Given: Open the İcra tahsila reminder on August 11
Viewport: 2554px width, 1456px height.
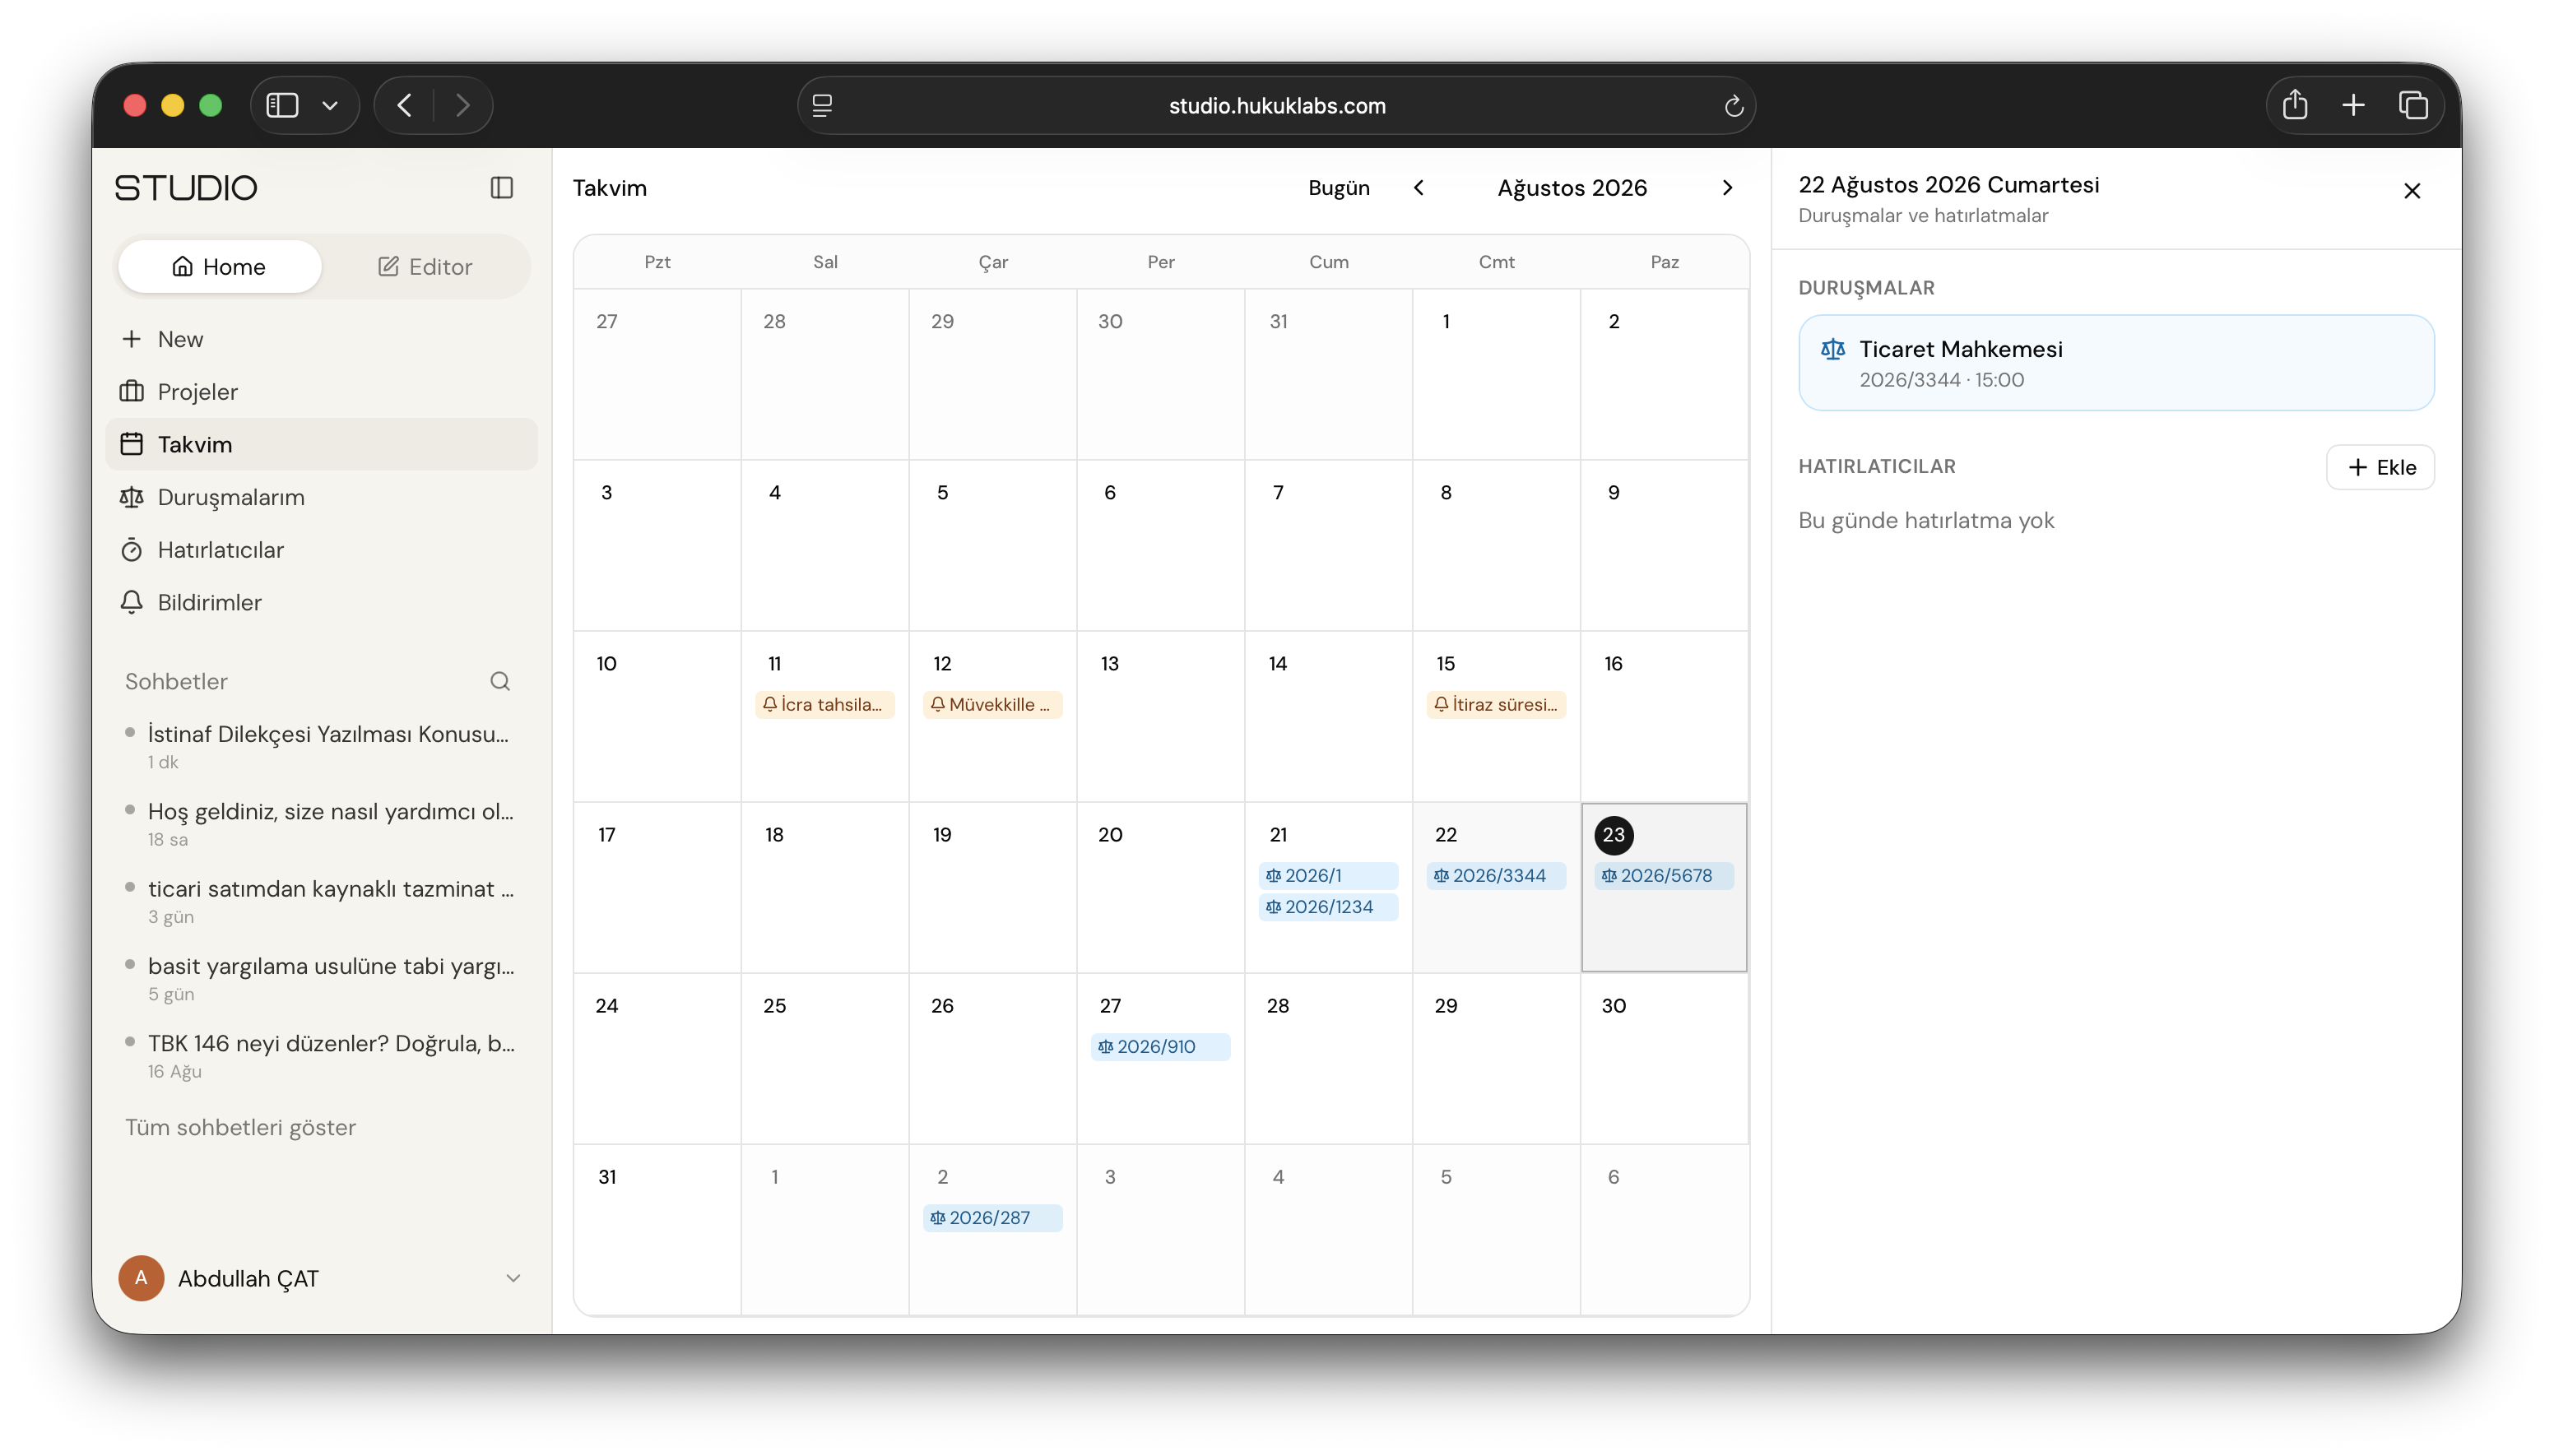Looking at the screenshot, I should [824, 704].
